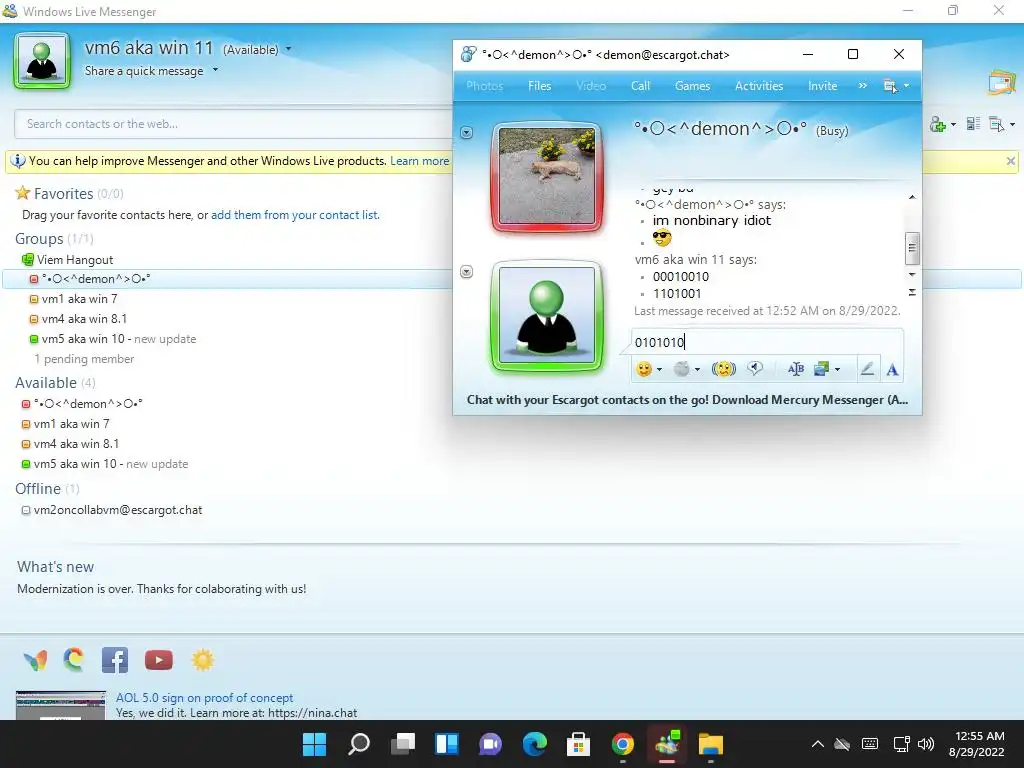This screenshot has width=1024, height=768.
Task: Expand more options chevron in chat toolbar
Action: pos(863,86)
